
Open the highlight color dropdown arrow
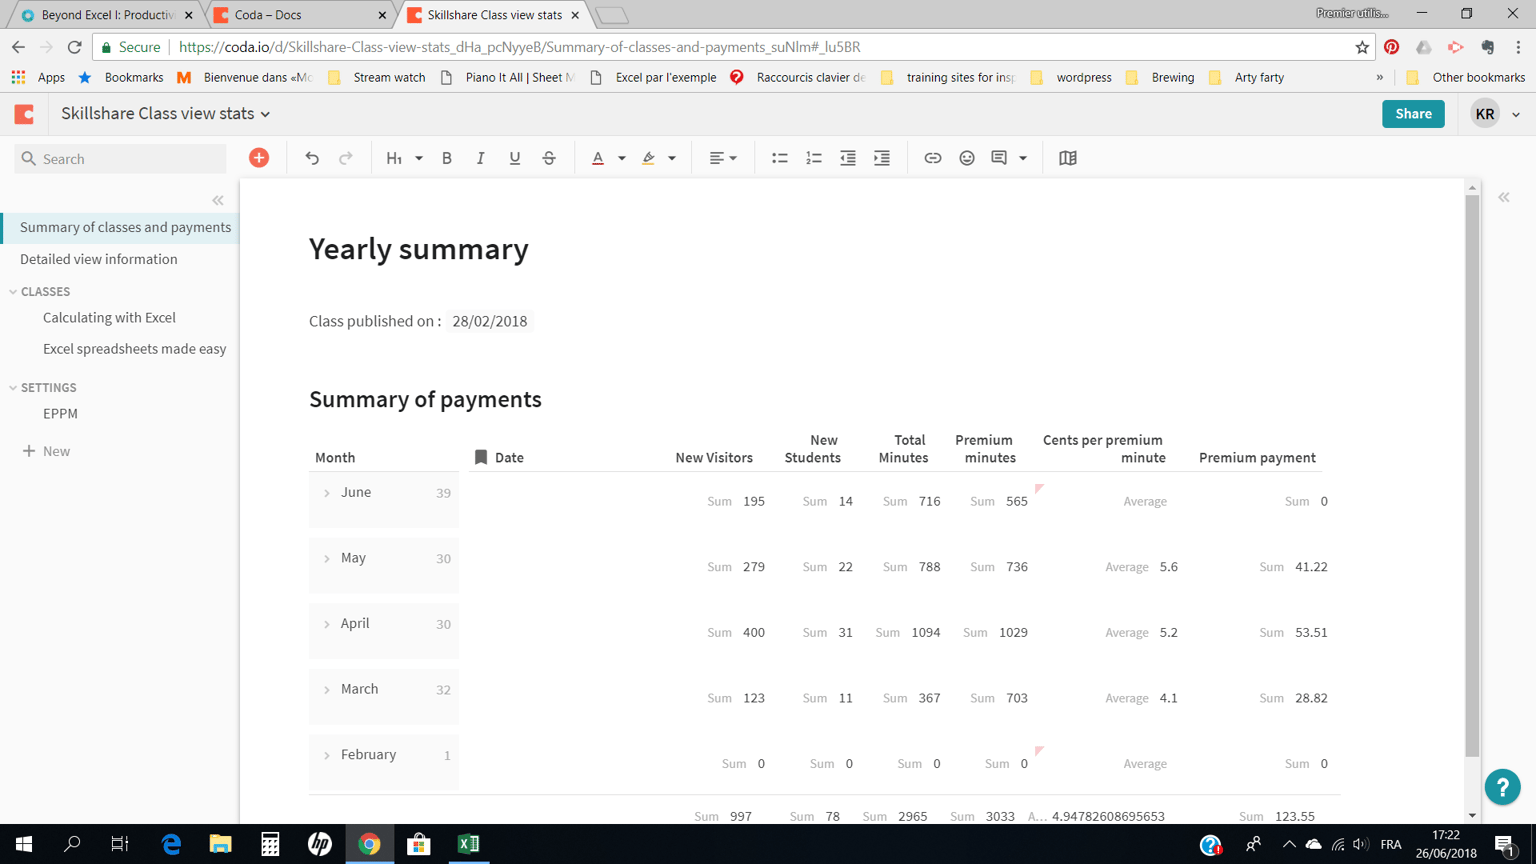point(672,158)
